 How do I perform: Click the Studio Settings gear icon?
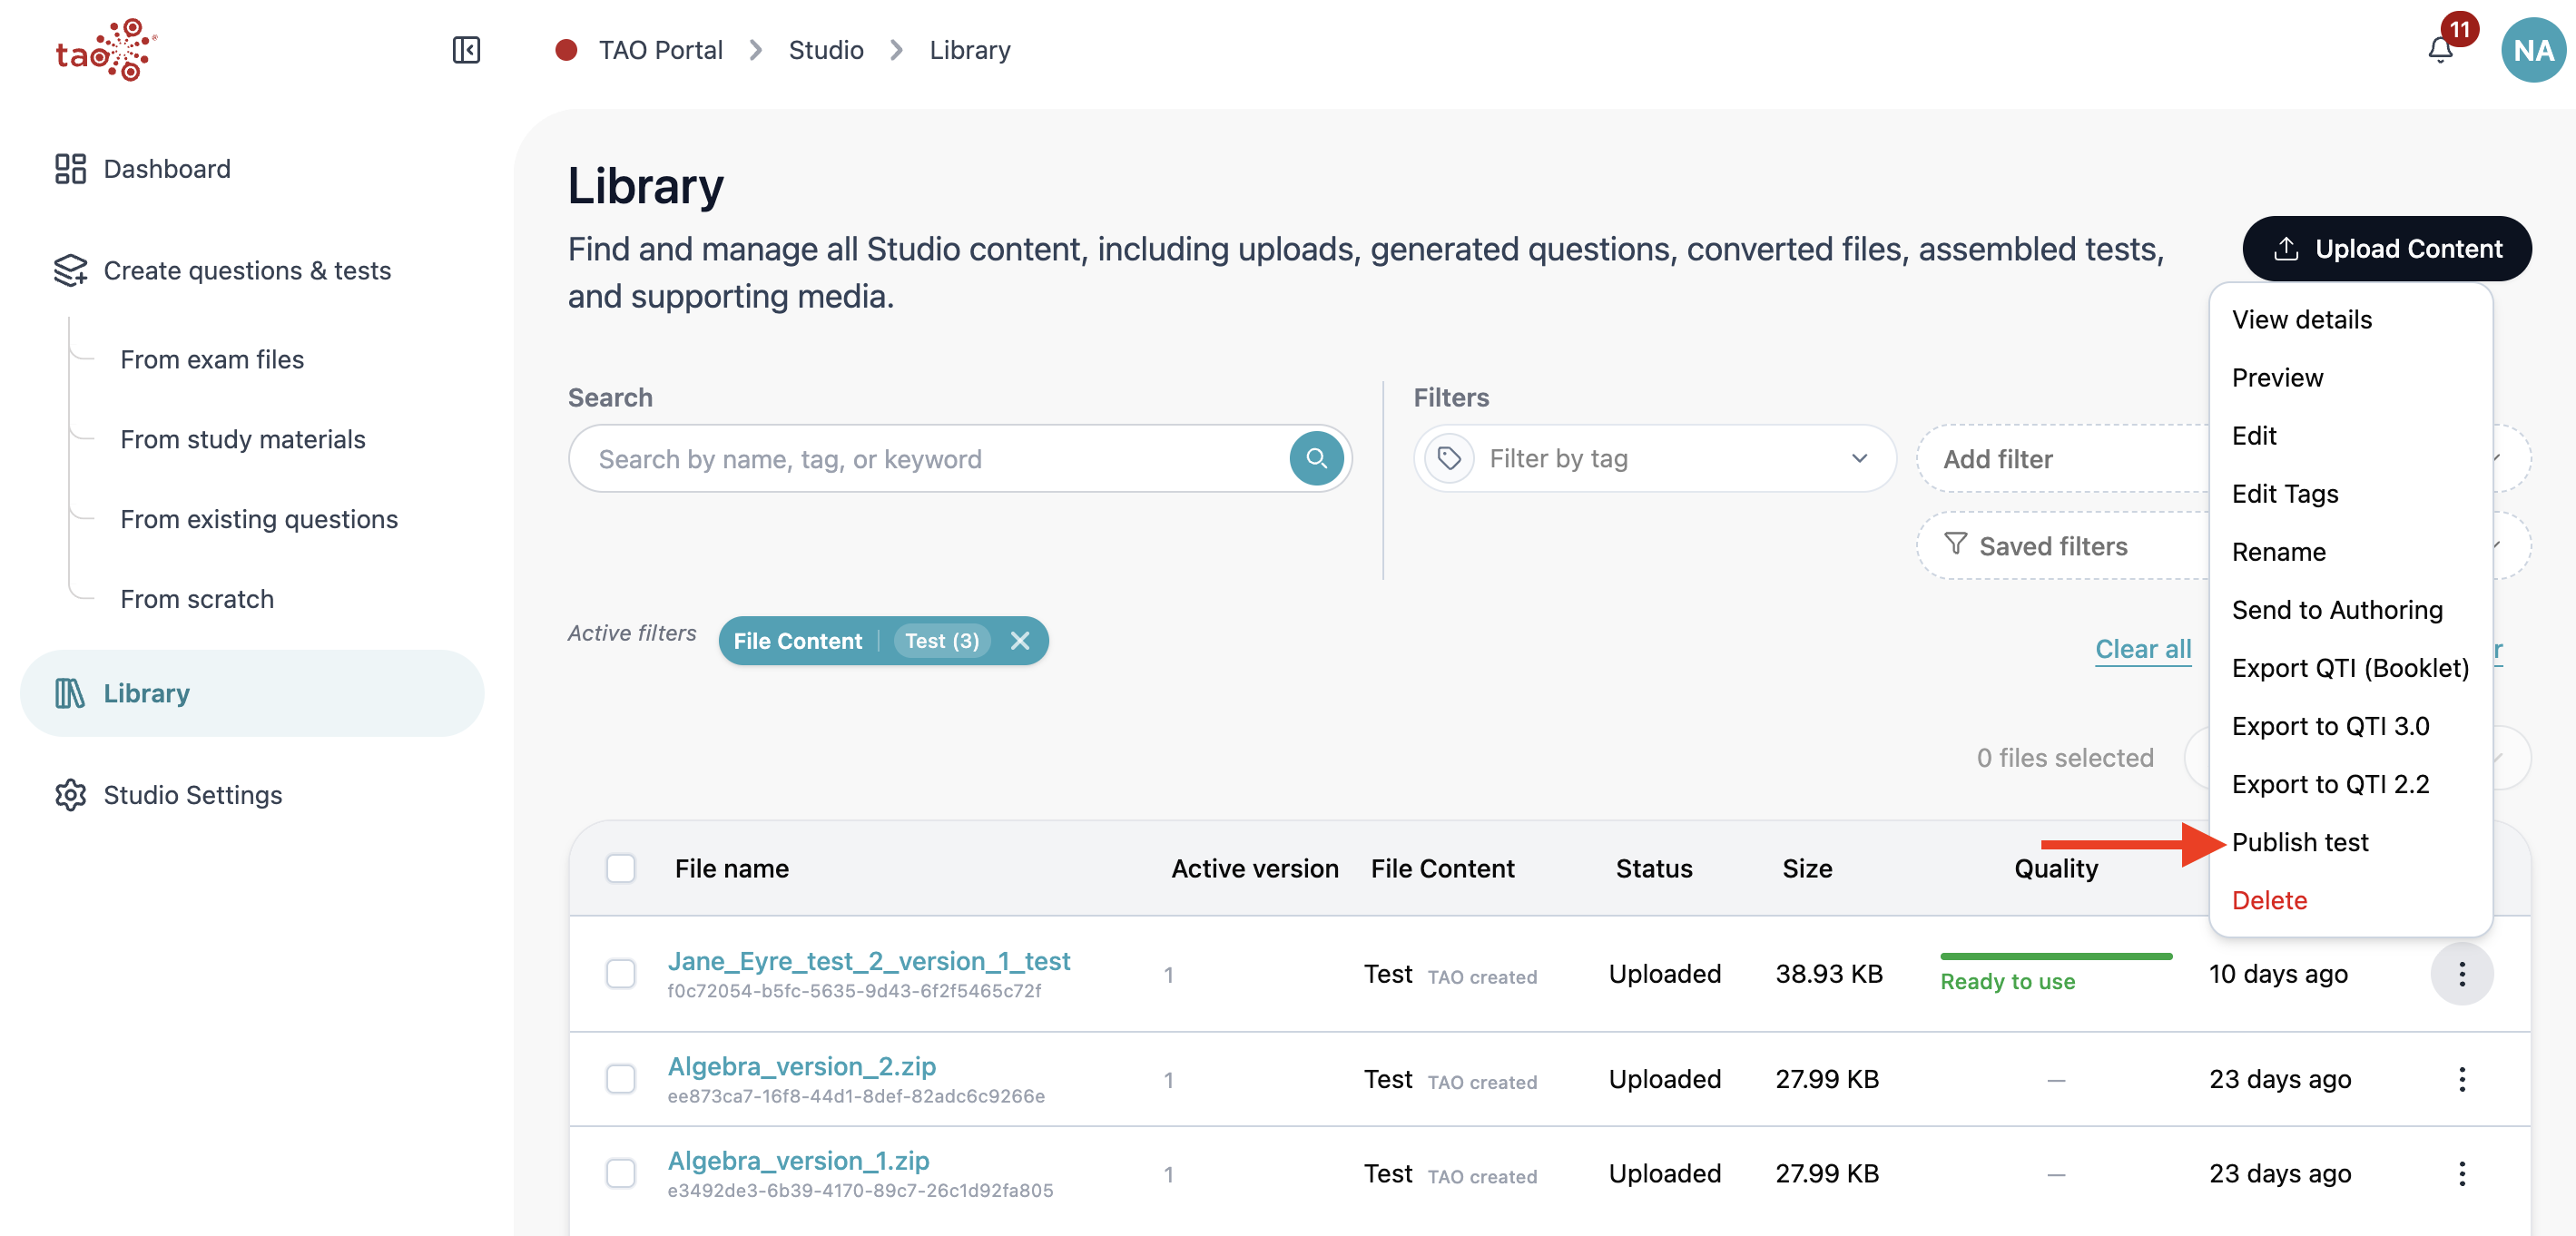70,795
